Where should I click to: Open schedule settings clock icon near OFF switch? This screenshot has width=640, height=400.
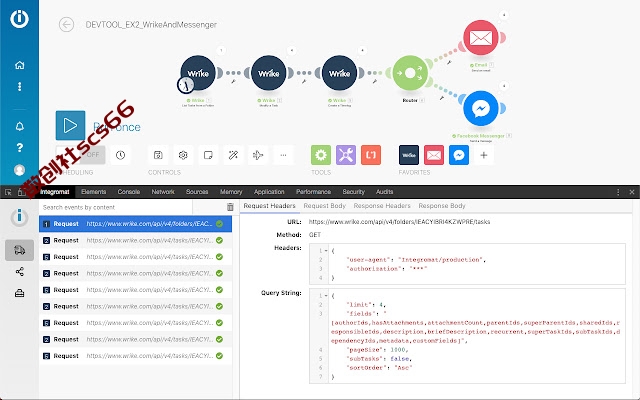click(120, 155)
